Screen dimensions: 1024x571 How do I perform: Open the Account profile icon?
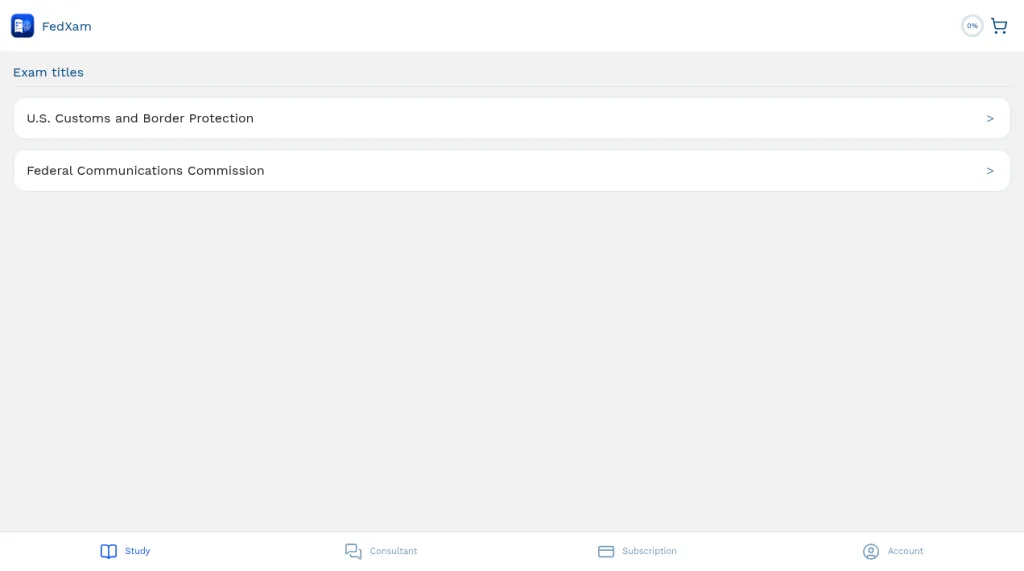coord(871,551)
